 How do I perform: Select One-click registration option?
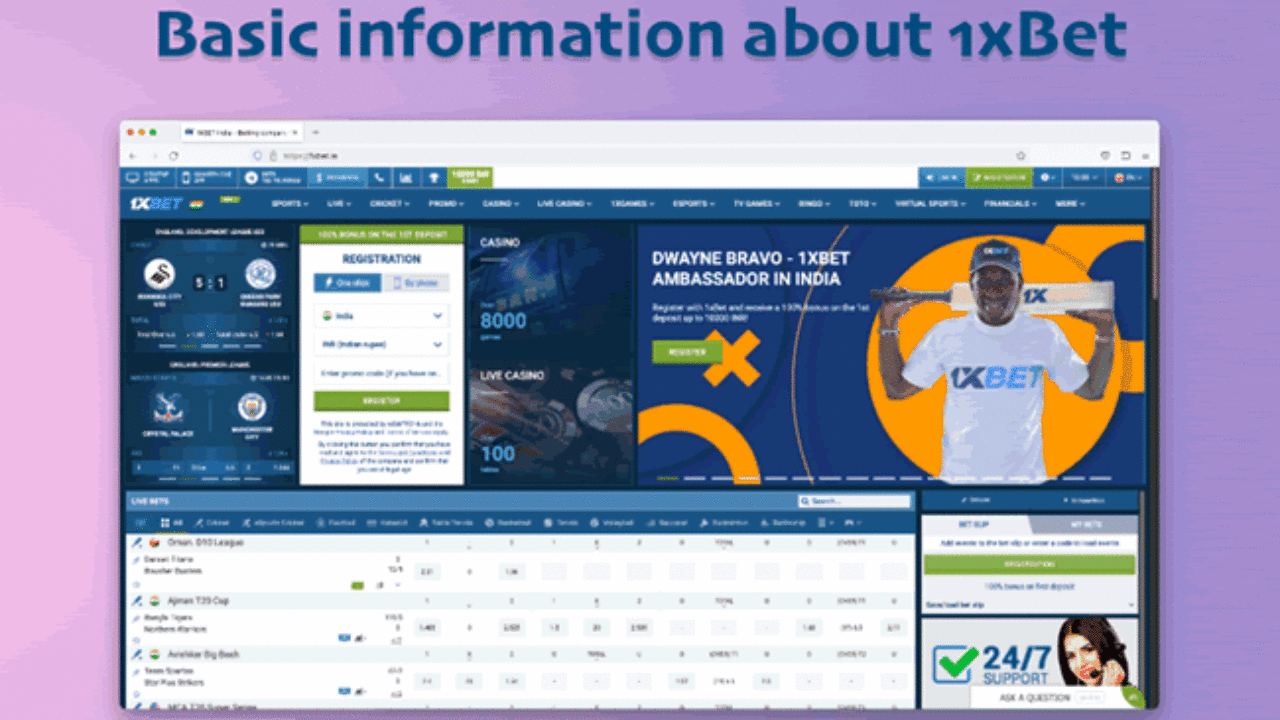[x=347, y=283]
